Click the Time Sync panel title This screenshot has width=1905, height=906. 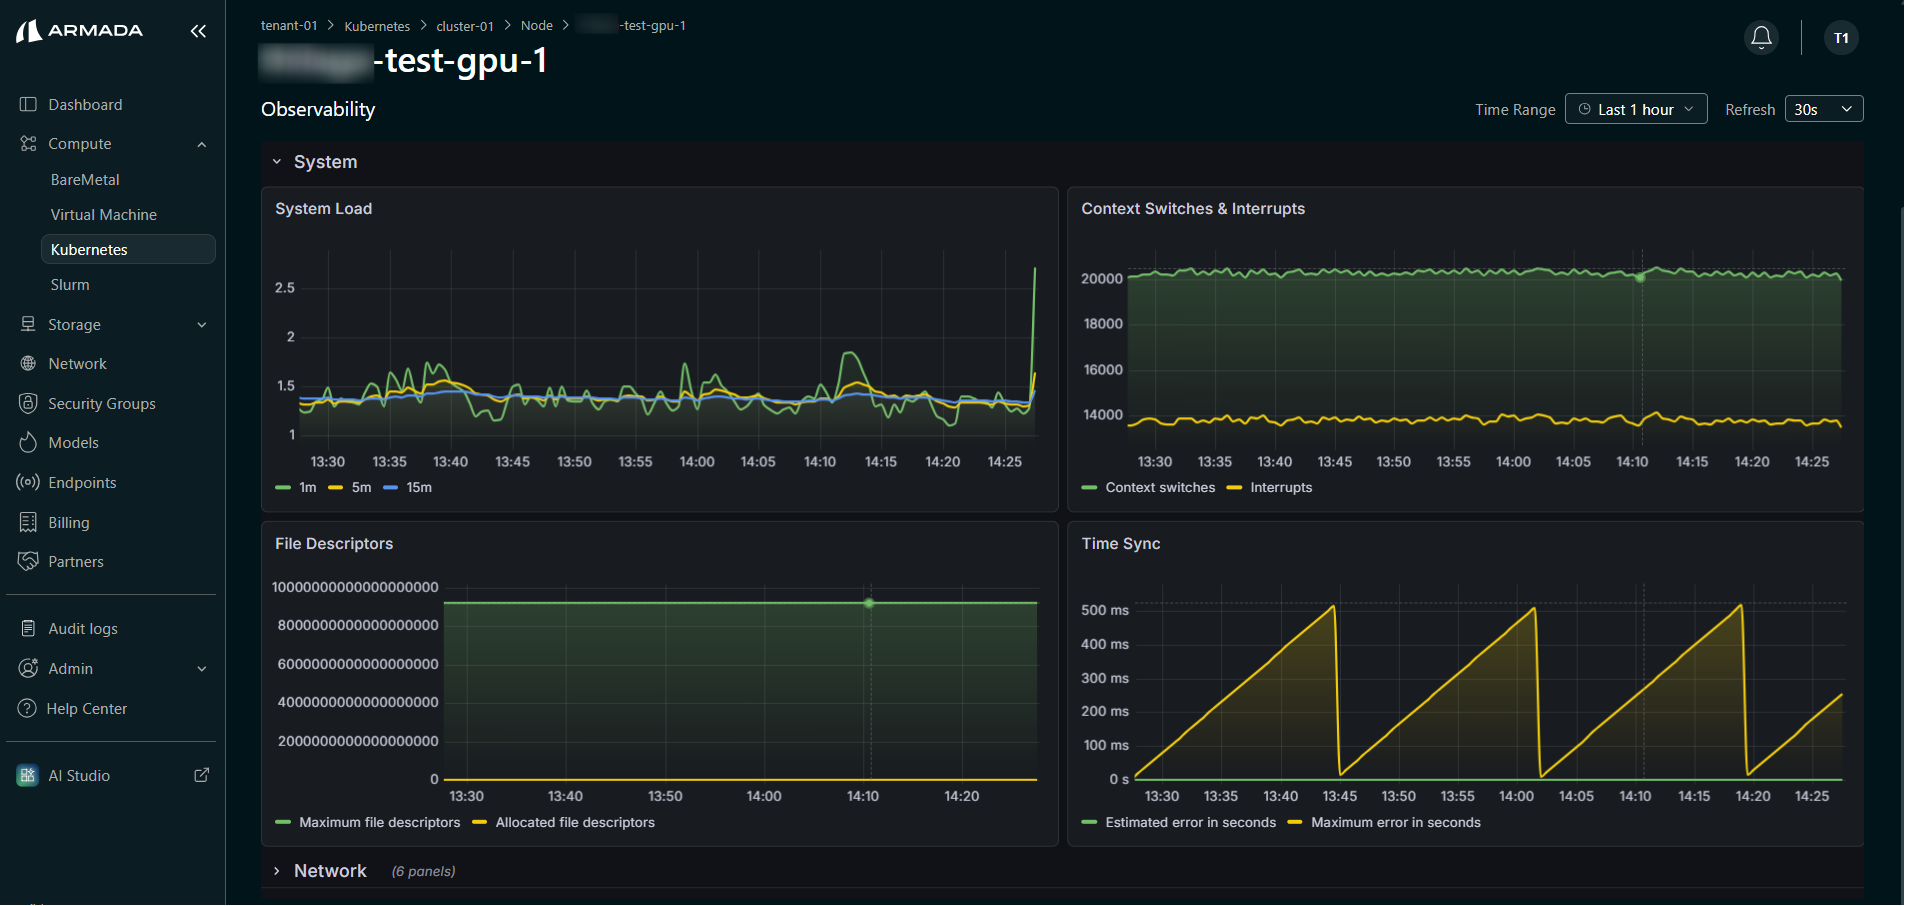(1121, 543)
